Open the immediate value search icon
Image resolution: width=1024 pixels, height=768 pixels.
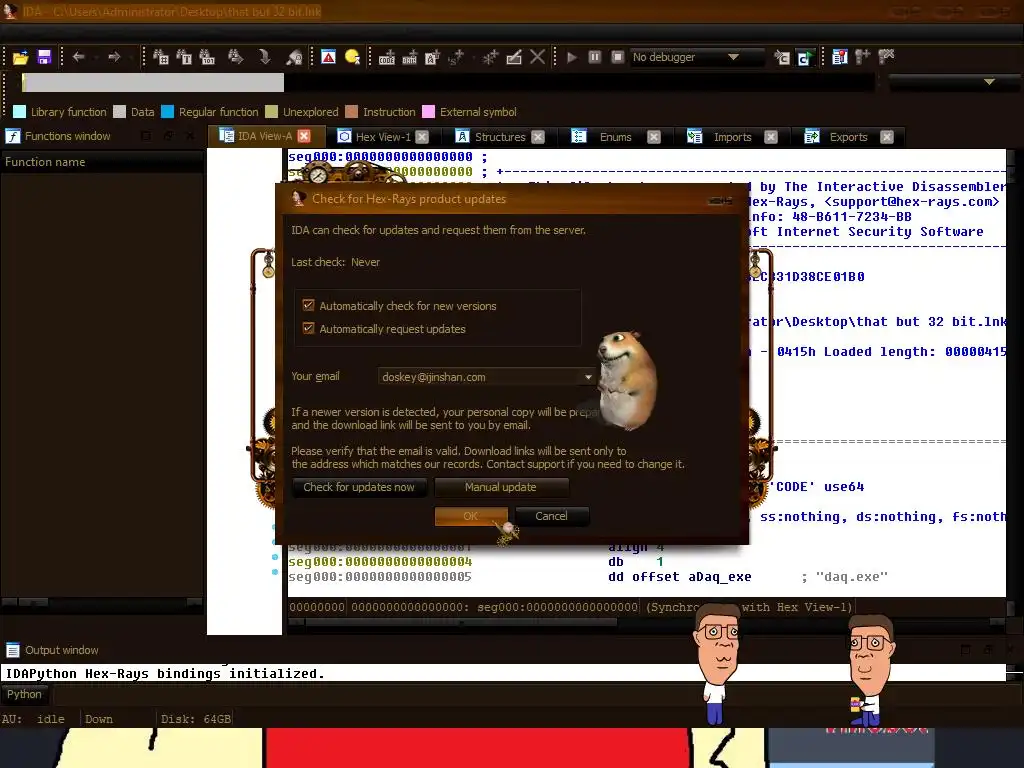pyautogui.click(x=207, y=57)
